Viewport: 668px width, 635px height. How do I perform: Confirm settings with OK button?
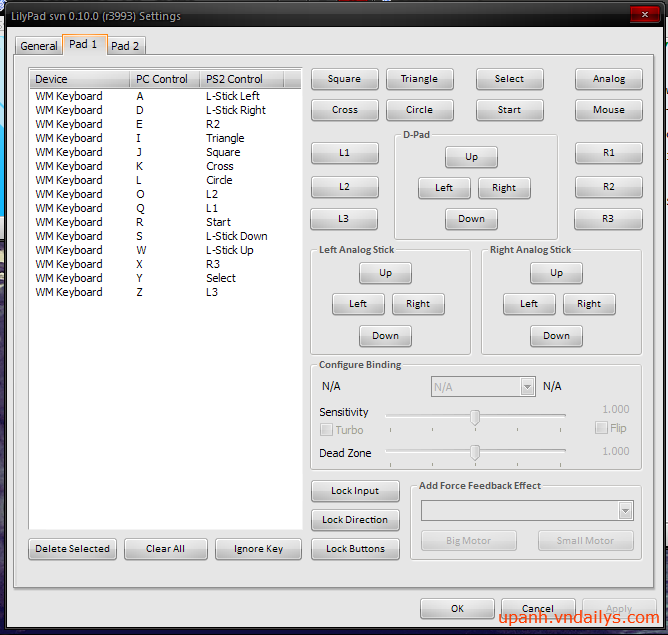[x=457, y=609]
